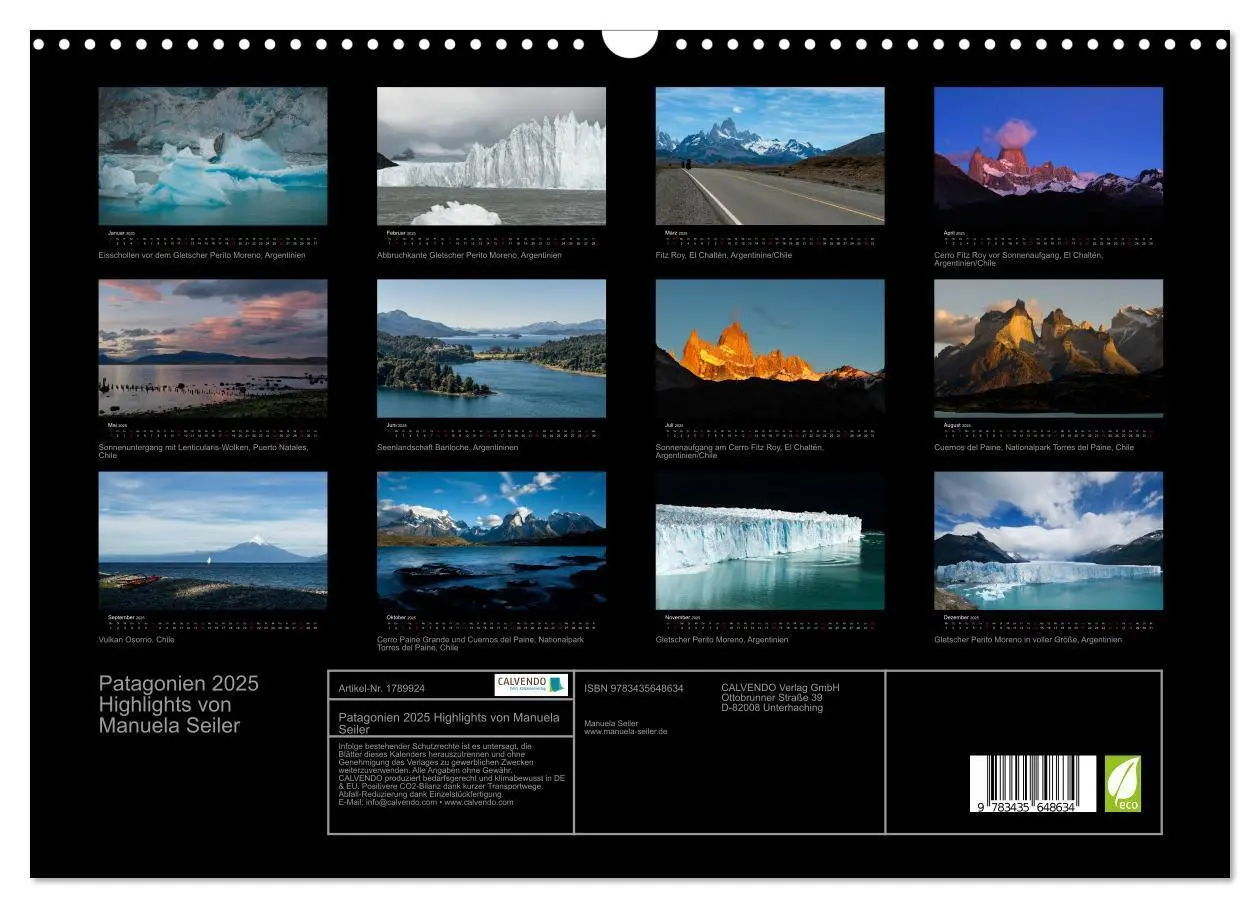
Task: Click caption 'Eisschollen vor dem Gletscher Perito Moreno'
Action: tap(202, 255)
